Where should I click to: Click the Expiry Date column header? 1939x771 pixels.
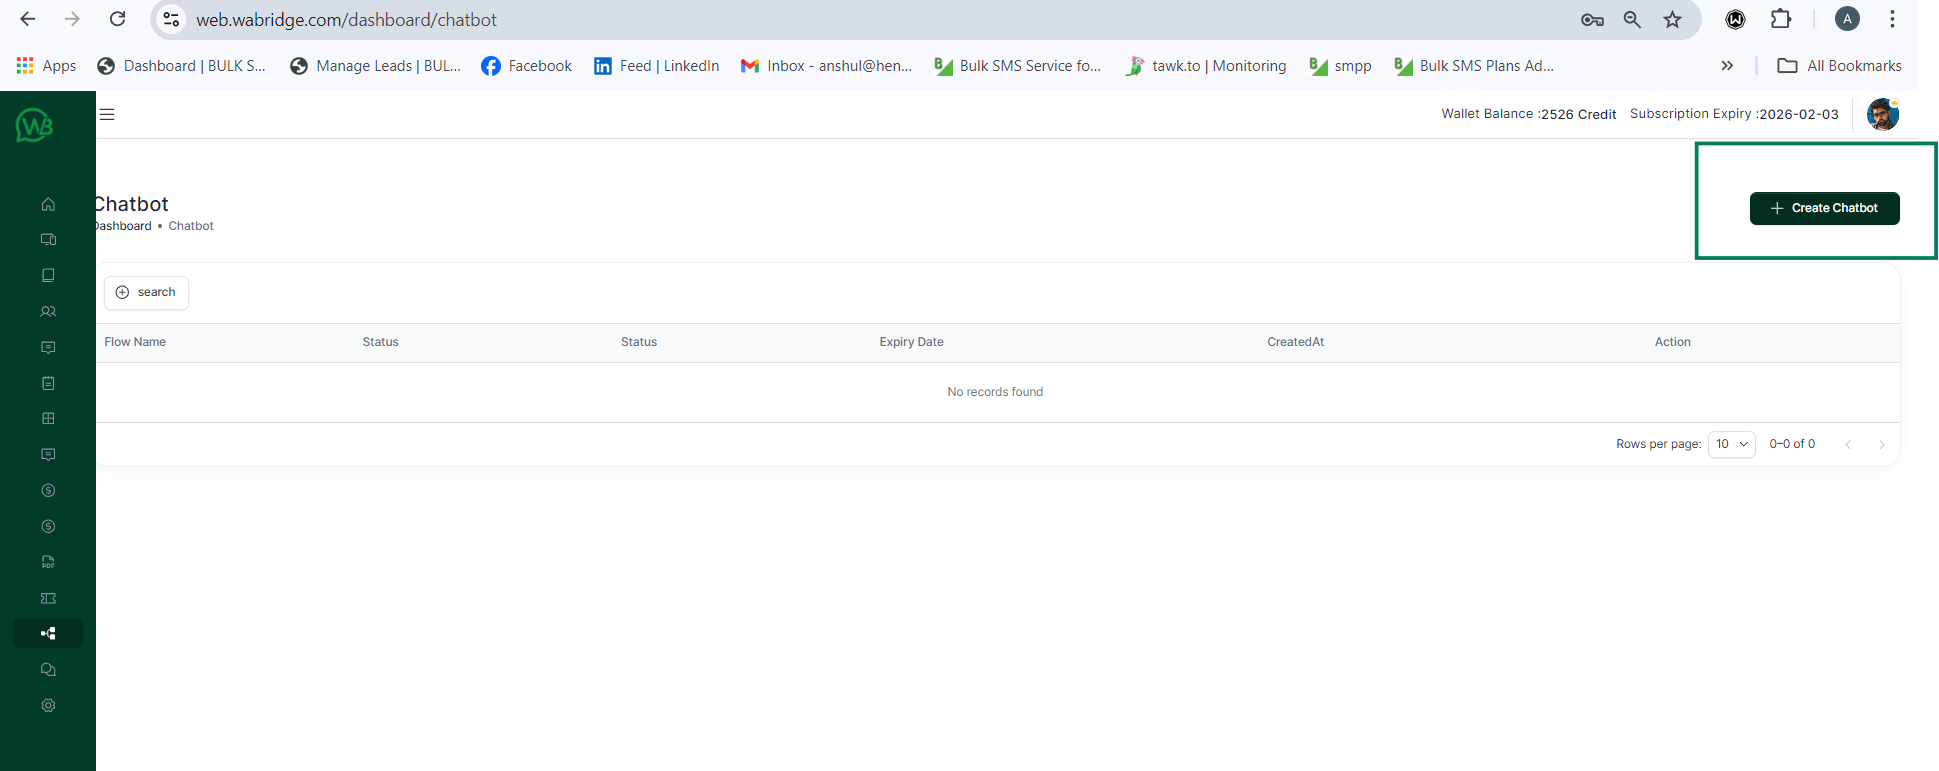pyautogui.click(x=911, y=342)
